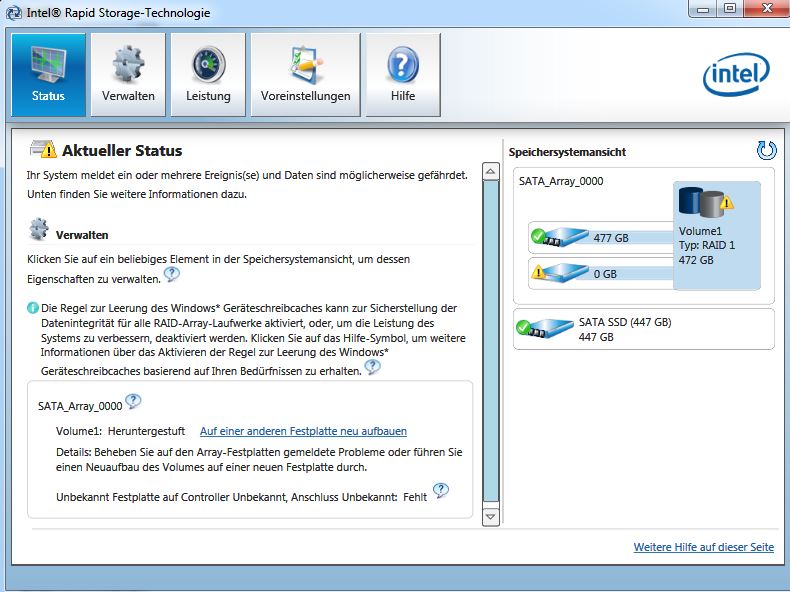Viewport: 790px width, 592px height.
Task: Click the 'Volume1: Heruntergestuft' status text
Action: [x=120, y=431]
